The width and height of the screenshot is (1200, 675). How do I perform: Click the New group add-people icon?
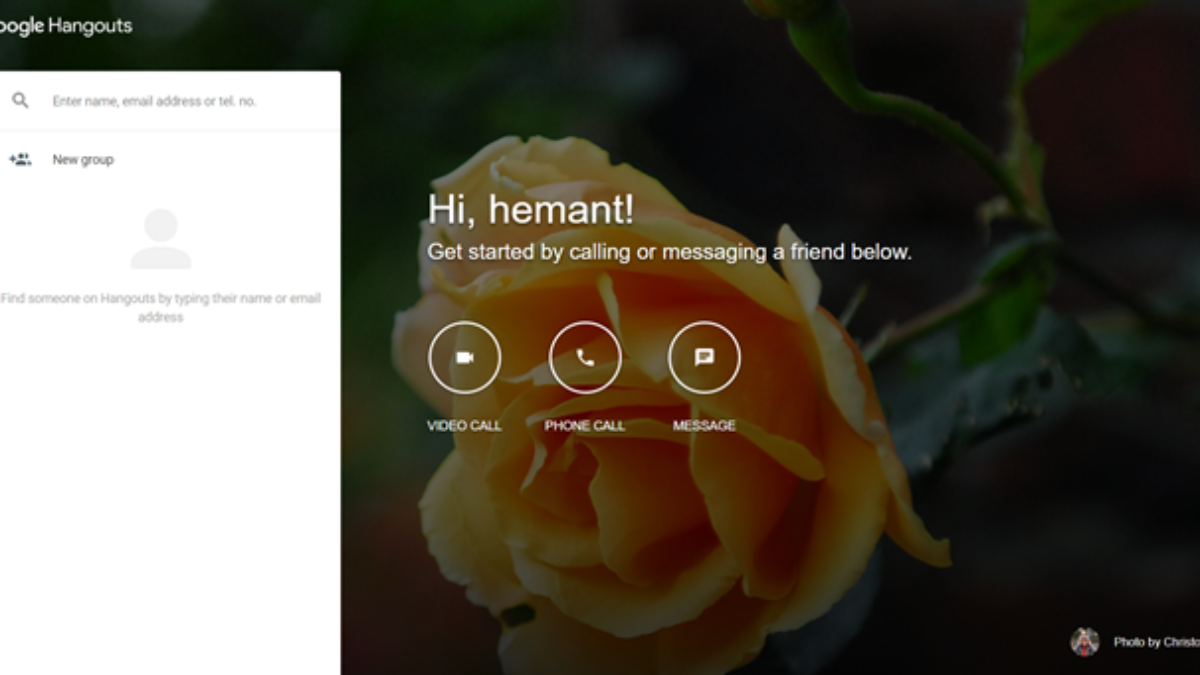pos(20,159)
